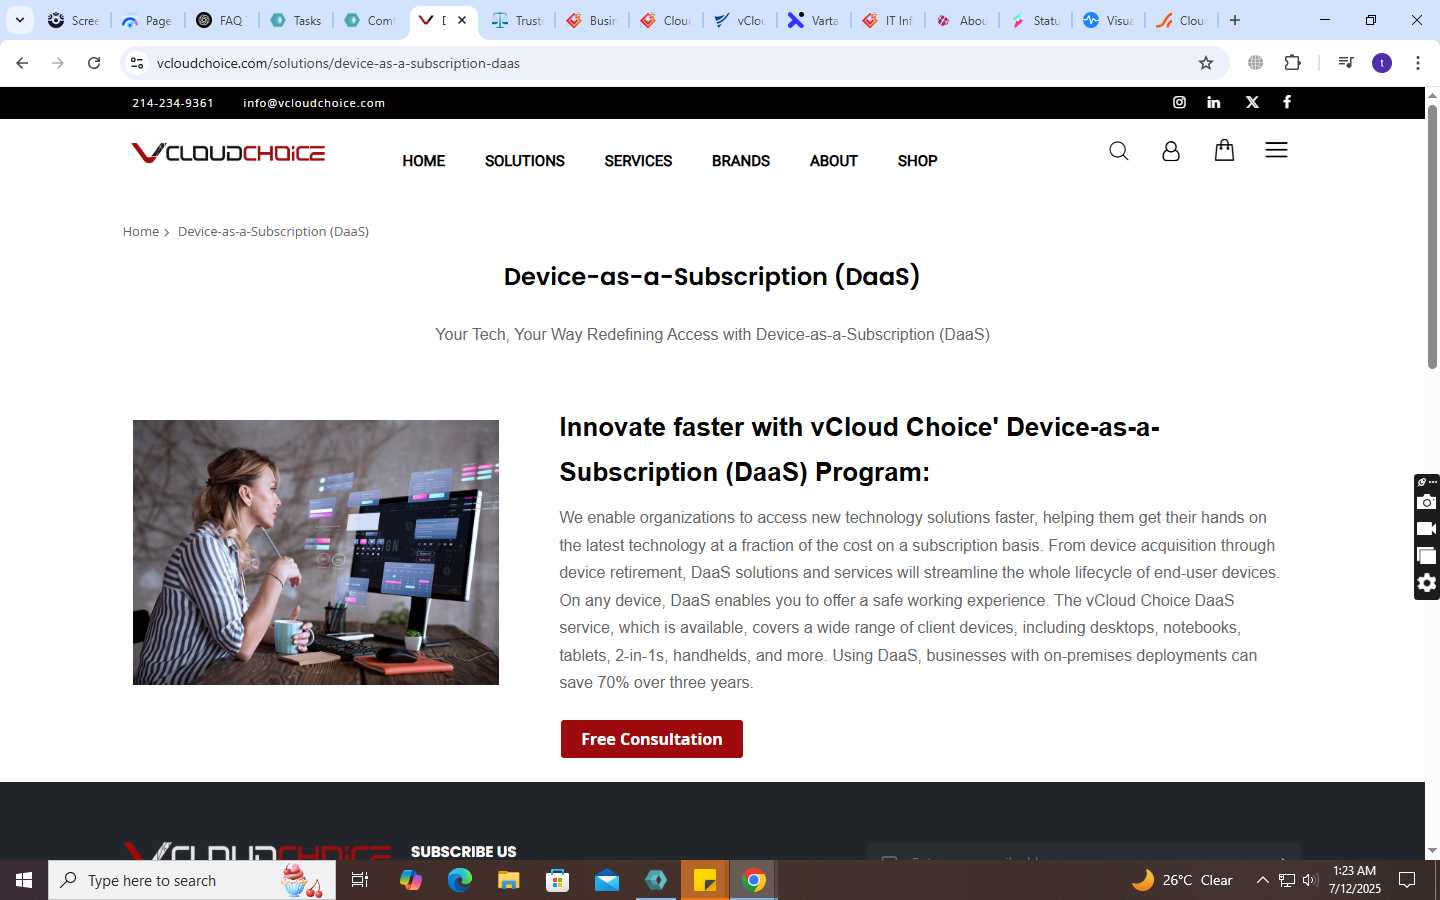The height and width of the screenshot is (900, 1440).
Task: Open Chrome media control icon
Action: point(1345,63)
